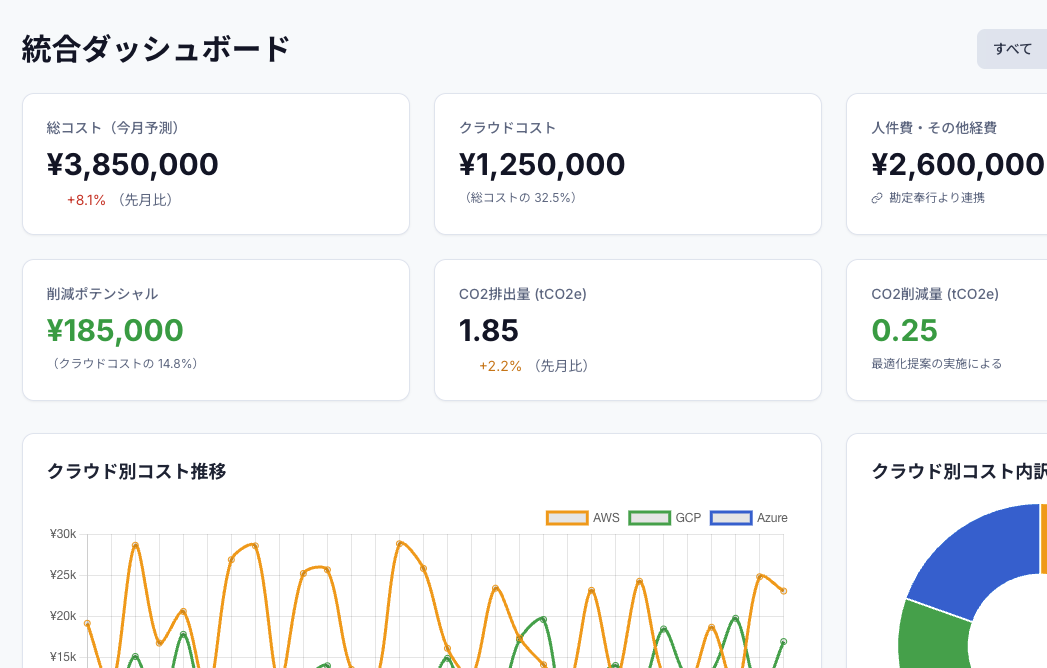Open the すべて filter selector
This screenshot has width=1047, height=668.
1010,48
